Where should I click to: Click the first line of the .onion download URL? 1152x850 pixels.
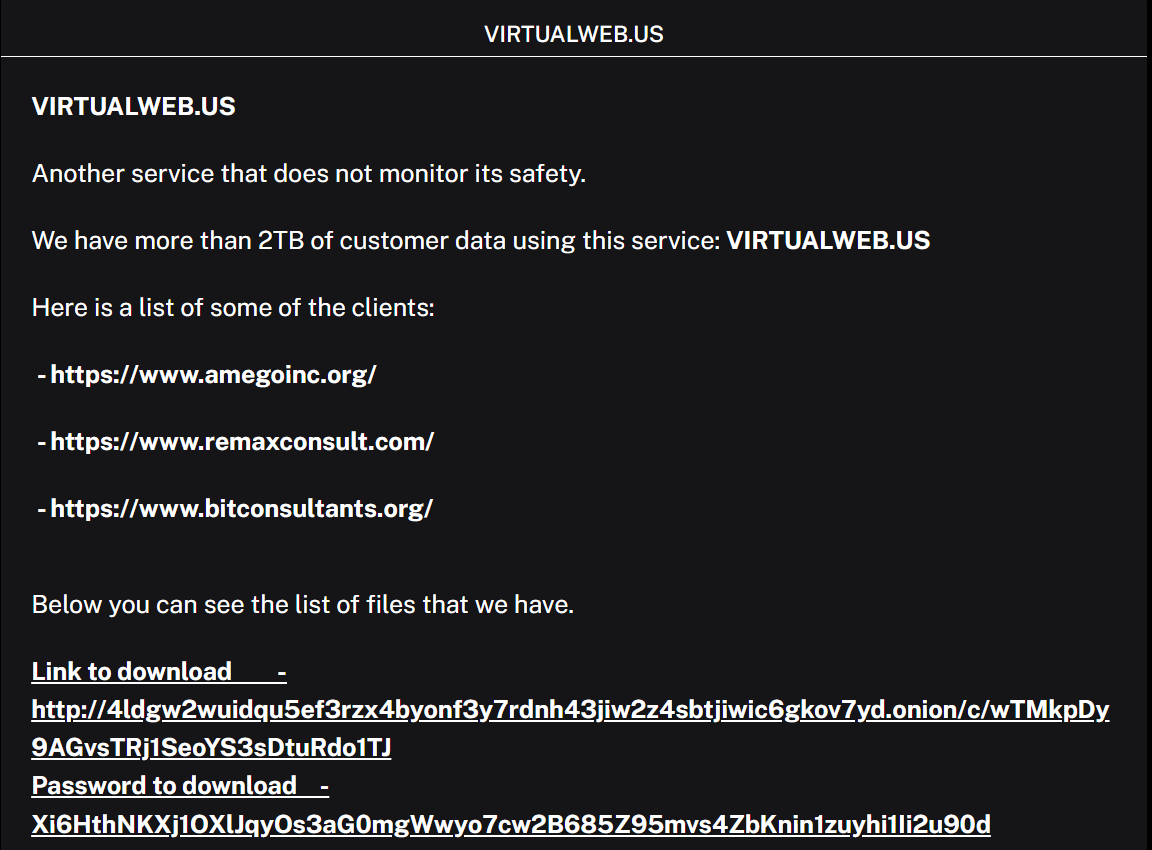click(570, 710)
